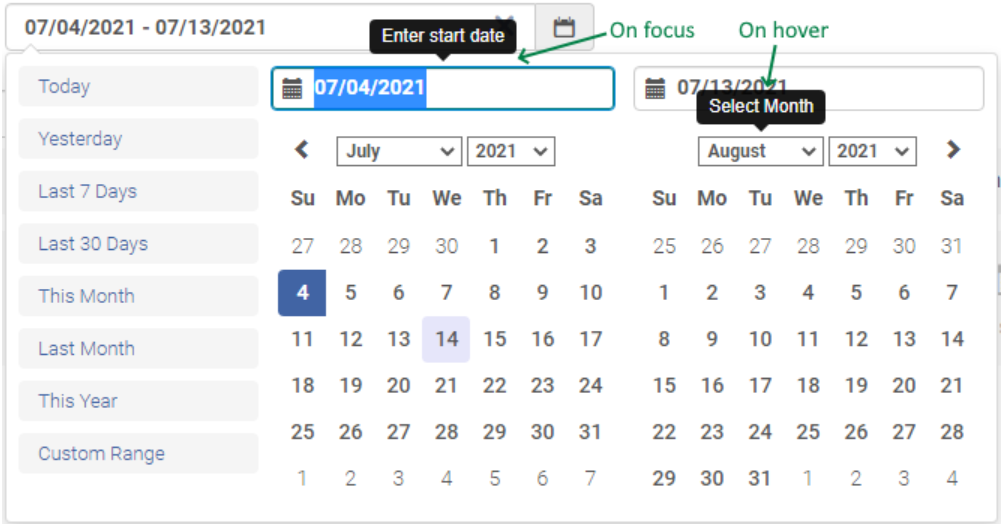Screen dimensions: 1001x524
Task: Click the calendar icon in start date field
Action: [x=292, y=88]
